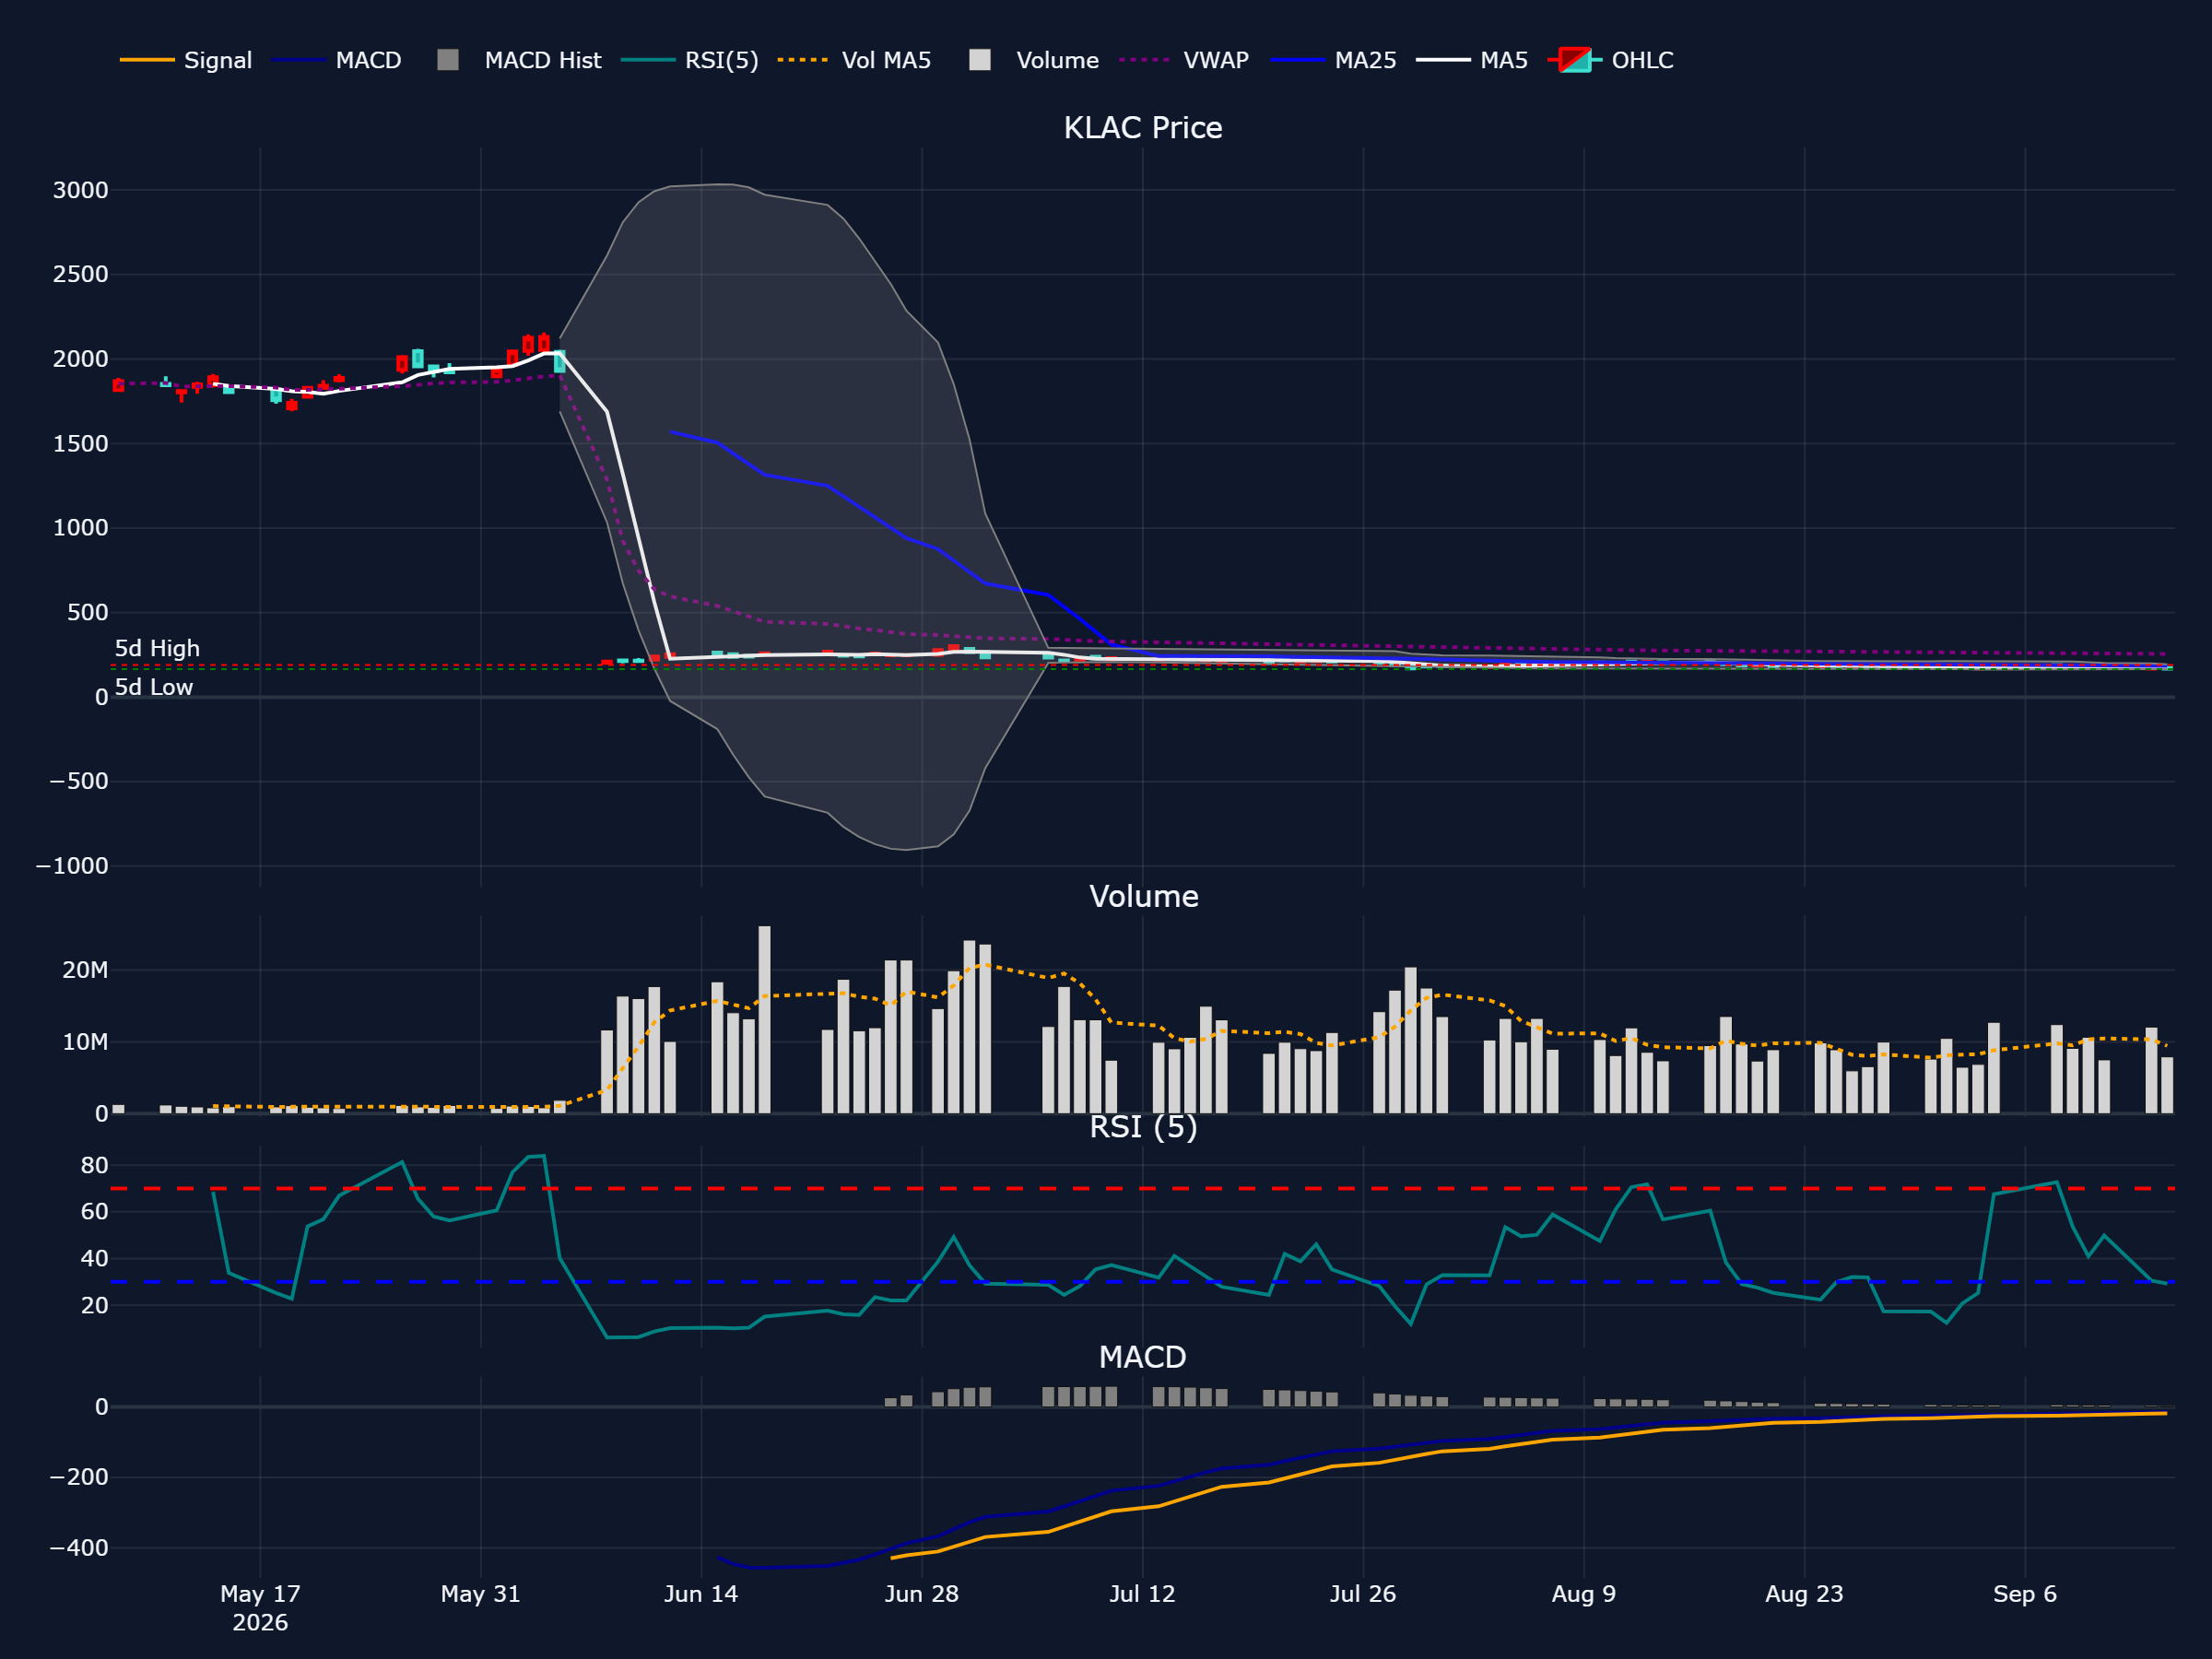The height and width of the screenshot is (1659, 2212).
Task: Toggle the MACD Hist legend entry
Action: (519, 60)
